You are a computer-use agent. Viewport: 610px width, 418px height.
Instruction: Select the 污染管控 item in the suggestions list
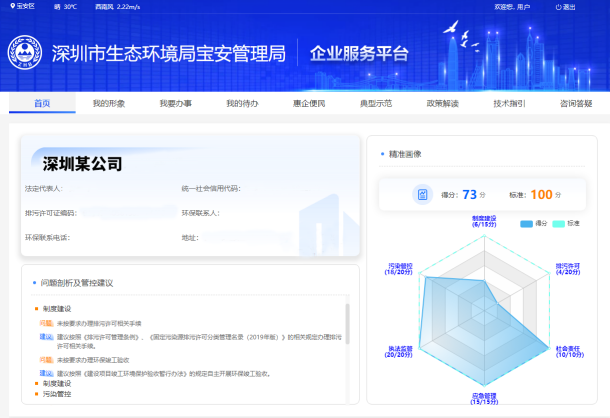coord(56,395)
